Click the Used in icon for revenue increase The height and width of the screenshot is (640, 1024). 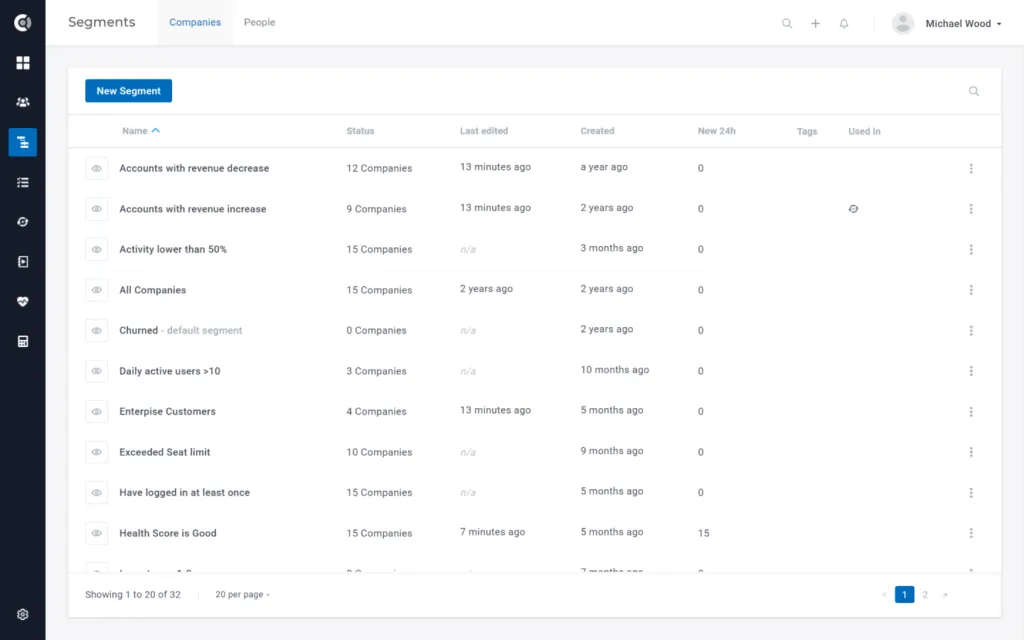854,209
